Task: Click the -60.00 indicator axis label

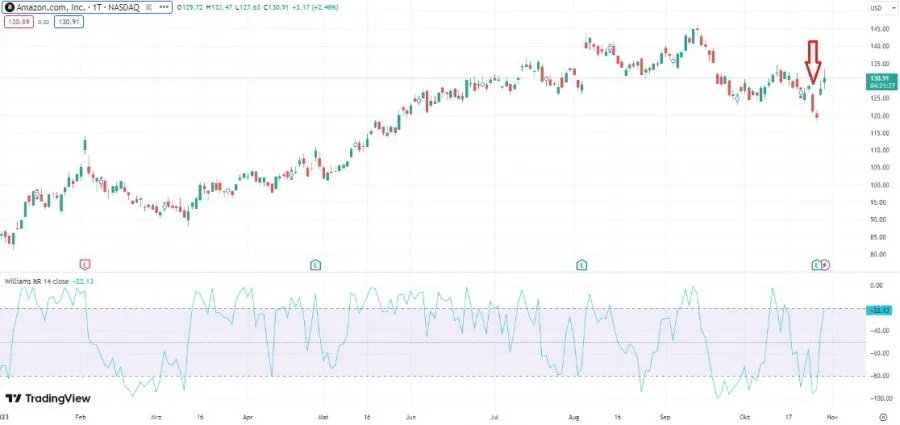Action: pyautogui.click(x=879, y=354)
